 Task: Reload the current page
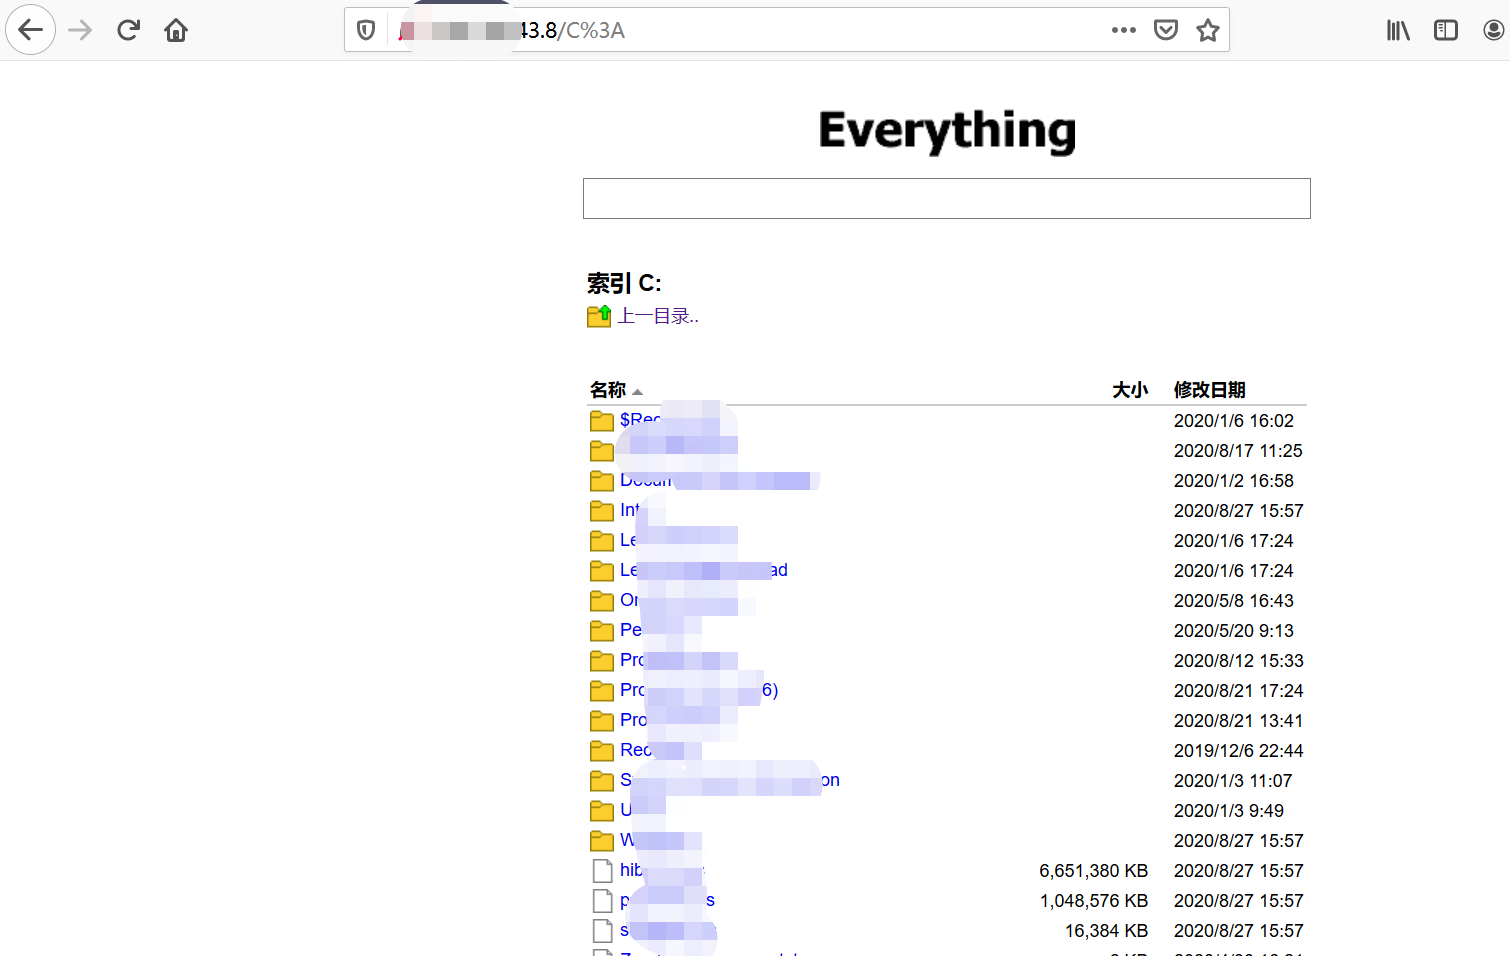[128, 30]
